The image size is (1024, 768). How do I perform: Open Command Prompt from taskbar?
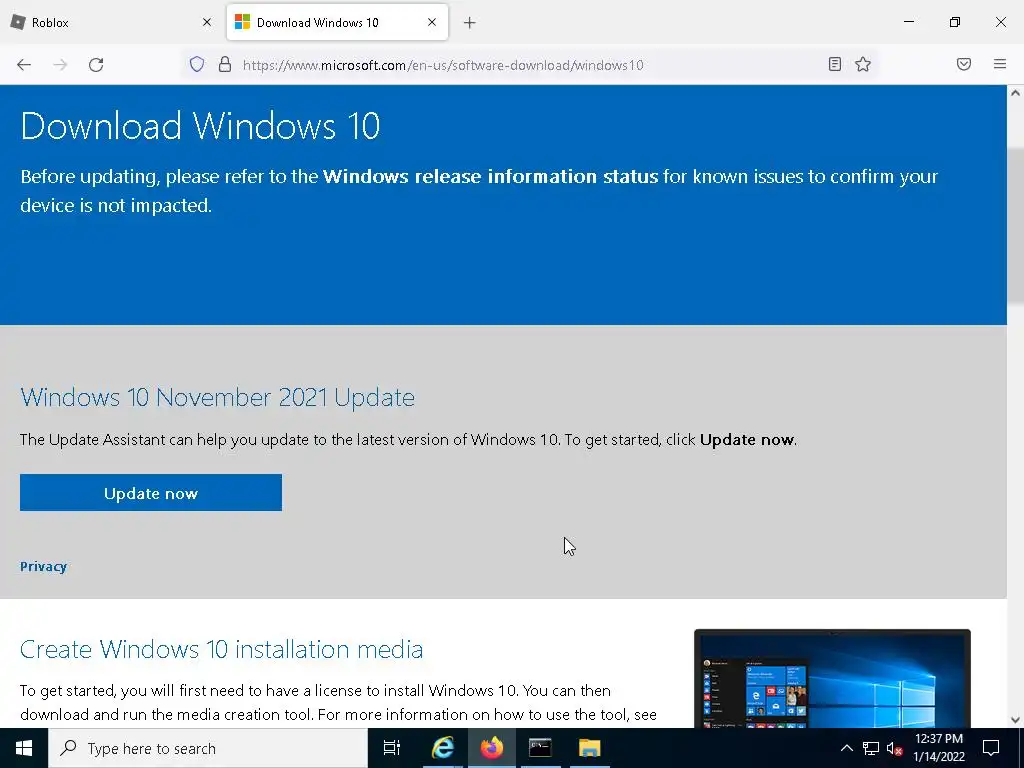tap(540, 748)
